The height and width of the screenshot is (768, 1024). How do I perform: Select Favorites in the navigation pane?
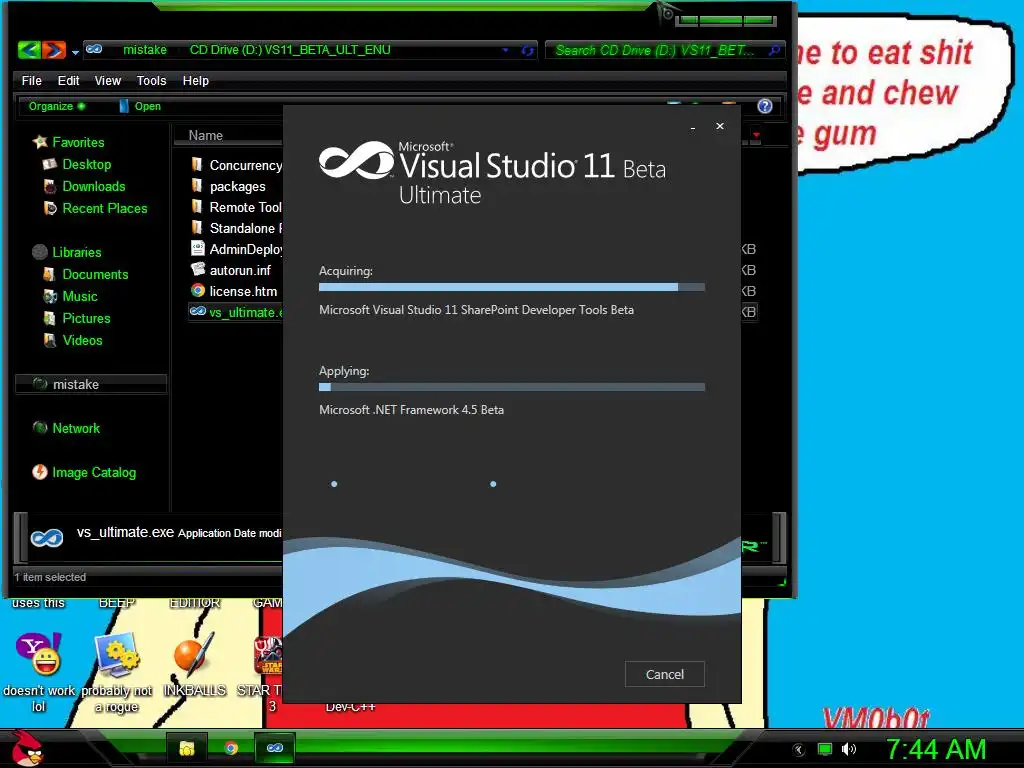(78, 142)
